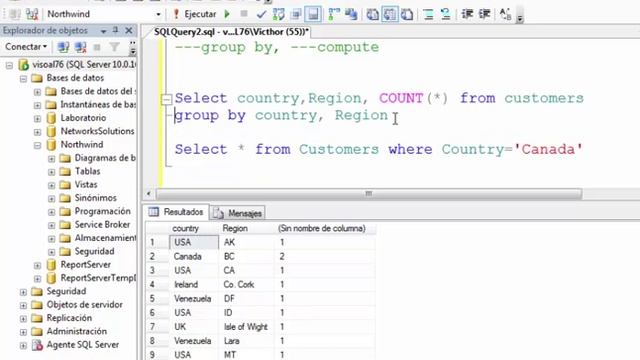The image size is (640, 360).
Task: Select Seguridad folder under Northwind
Action: click(x=94, y=251)
